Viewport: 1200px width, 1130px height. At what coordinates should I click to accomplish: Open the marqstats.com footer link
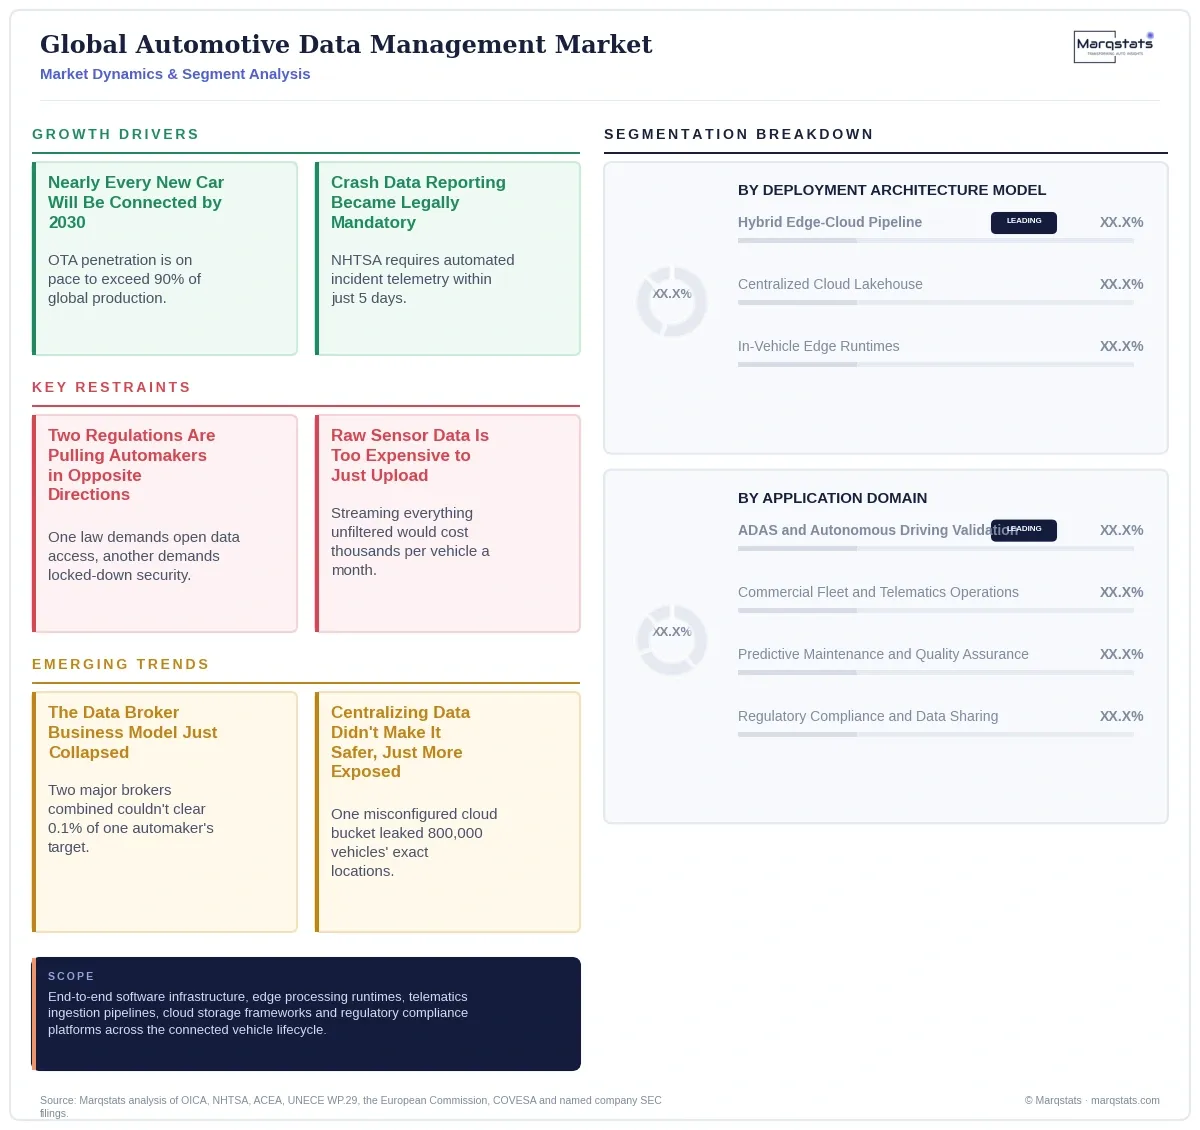1125,1100
